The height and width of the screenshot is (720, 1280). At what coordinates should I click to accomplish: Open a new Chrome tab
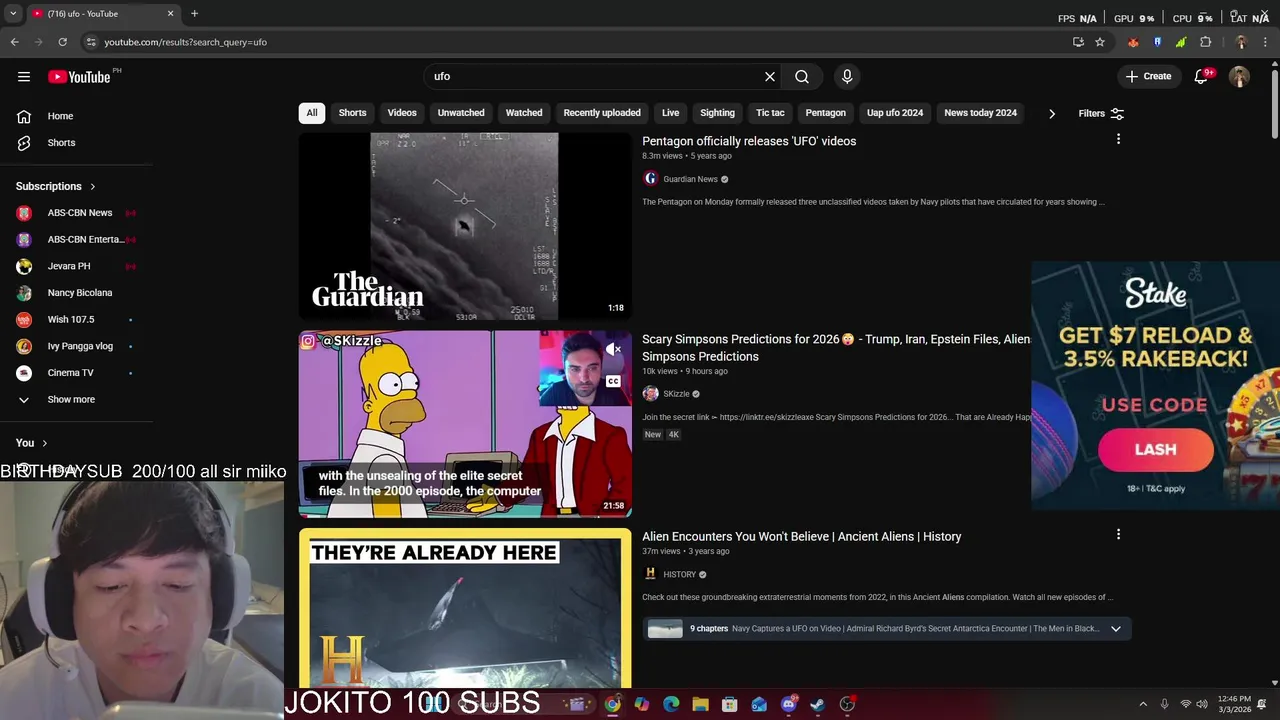click(x=194, y=14)
